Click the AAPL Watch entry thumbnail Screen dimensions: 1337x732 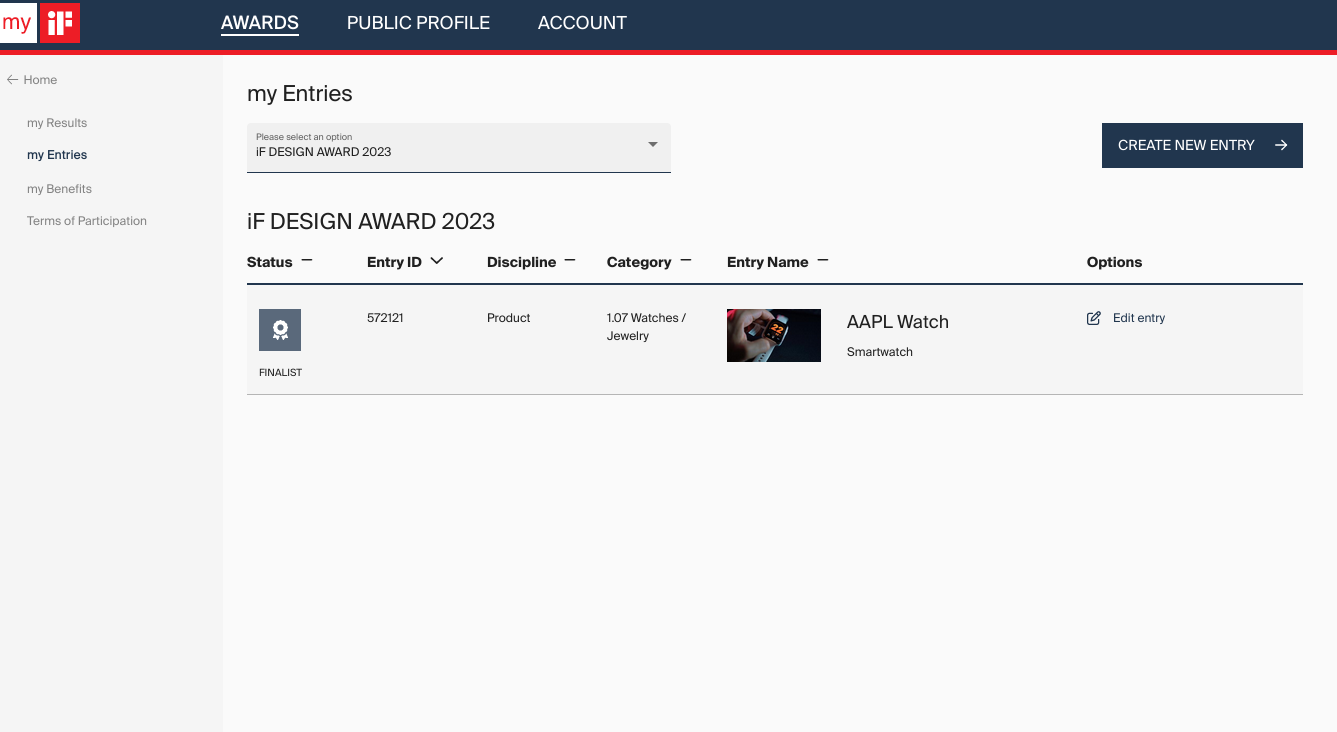tap(773, 335)
